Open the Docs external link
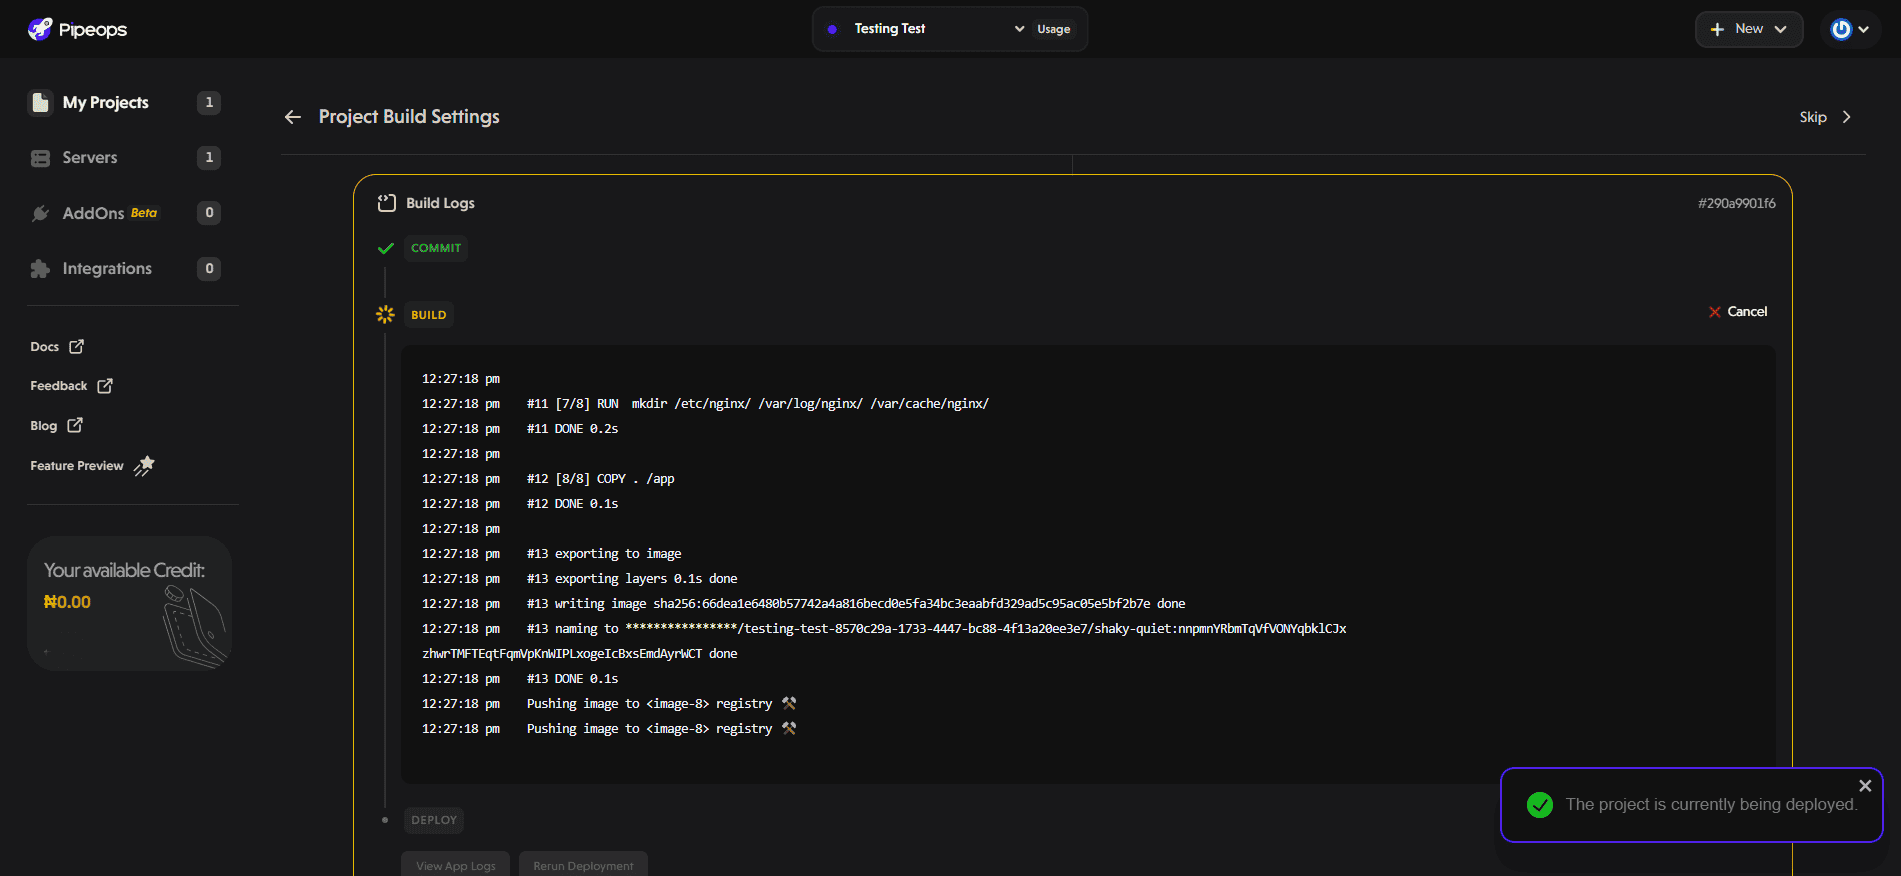The image size is (1901, 876). pos(57,347)
